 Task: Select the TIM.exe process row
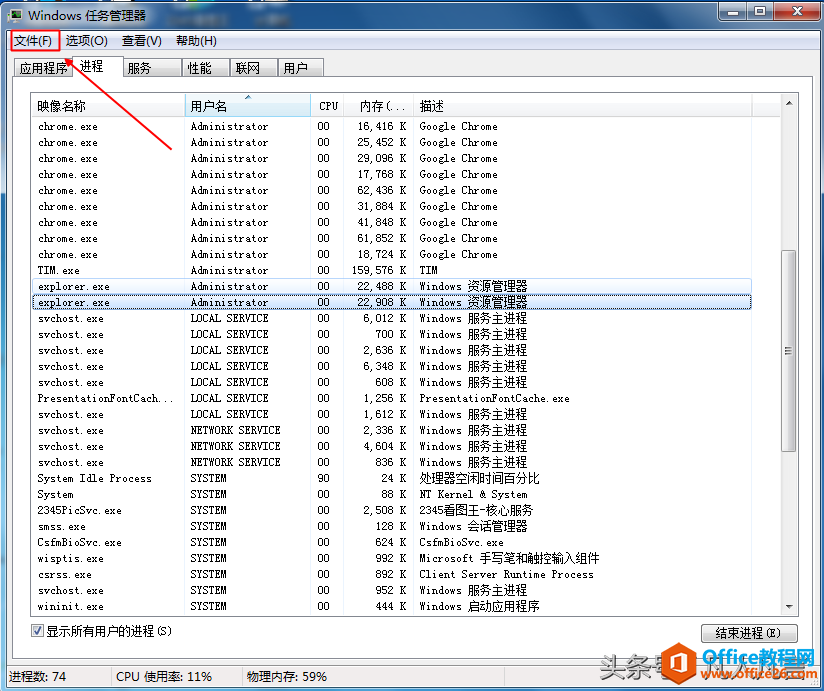click(392, 270)
